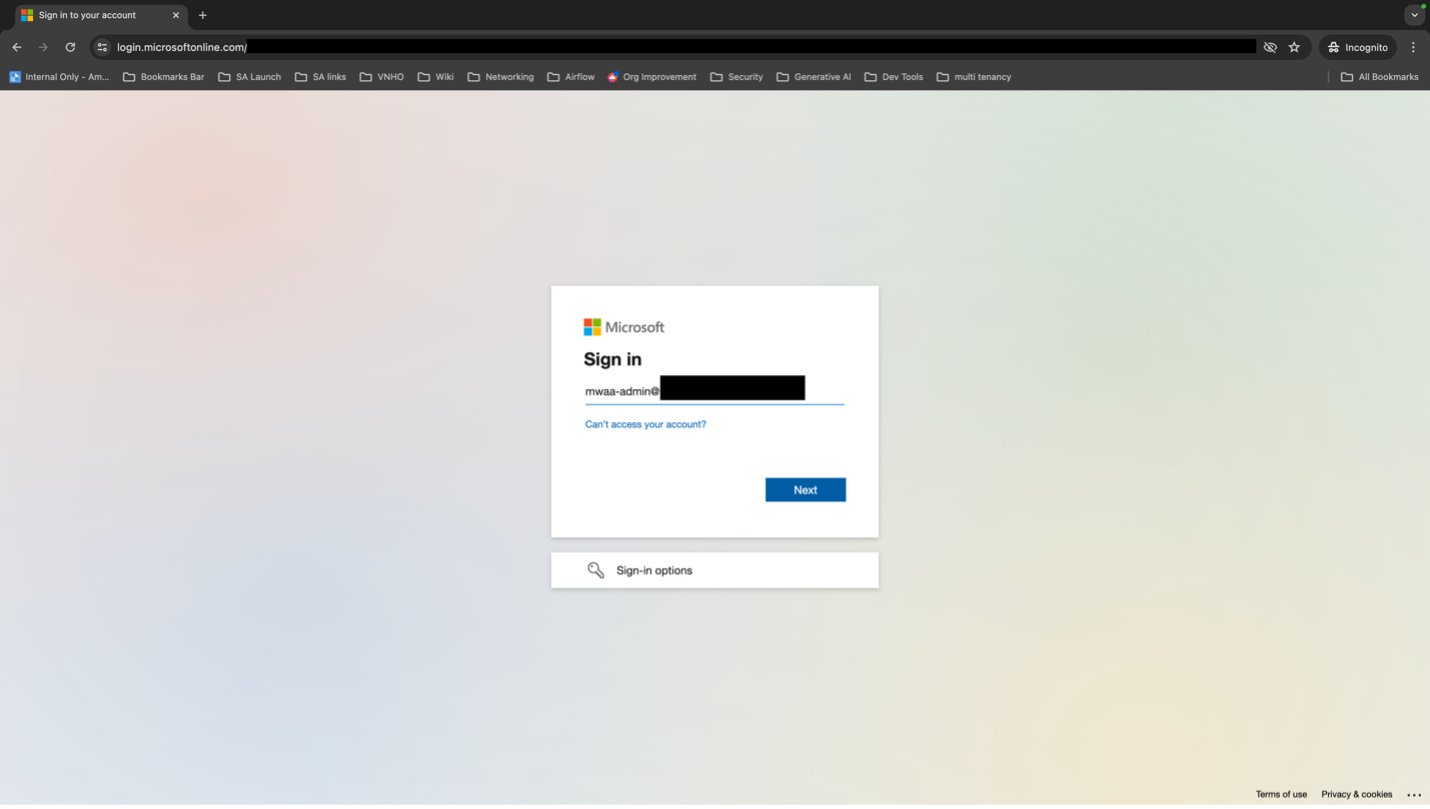Click the Microsoft logo in sign-in card

pyautogui.click(x=624, y=327)
